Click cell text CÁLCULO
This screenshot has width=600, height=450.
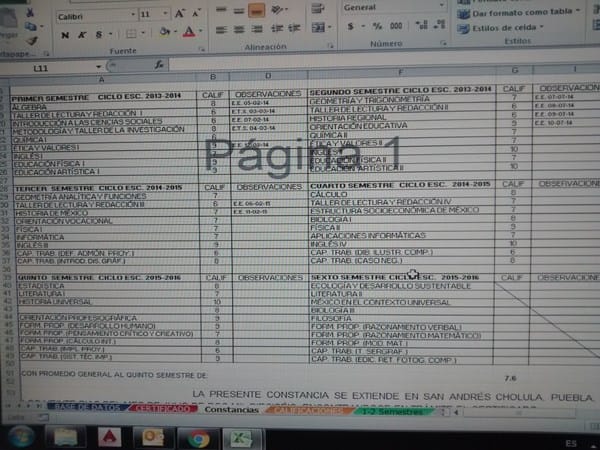pos(329,194)
